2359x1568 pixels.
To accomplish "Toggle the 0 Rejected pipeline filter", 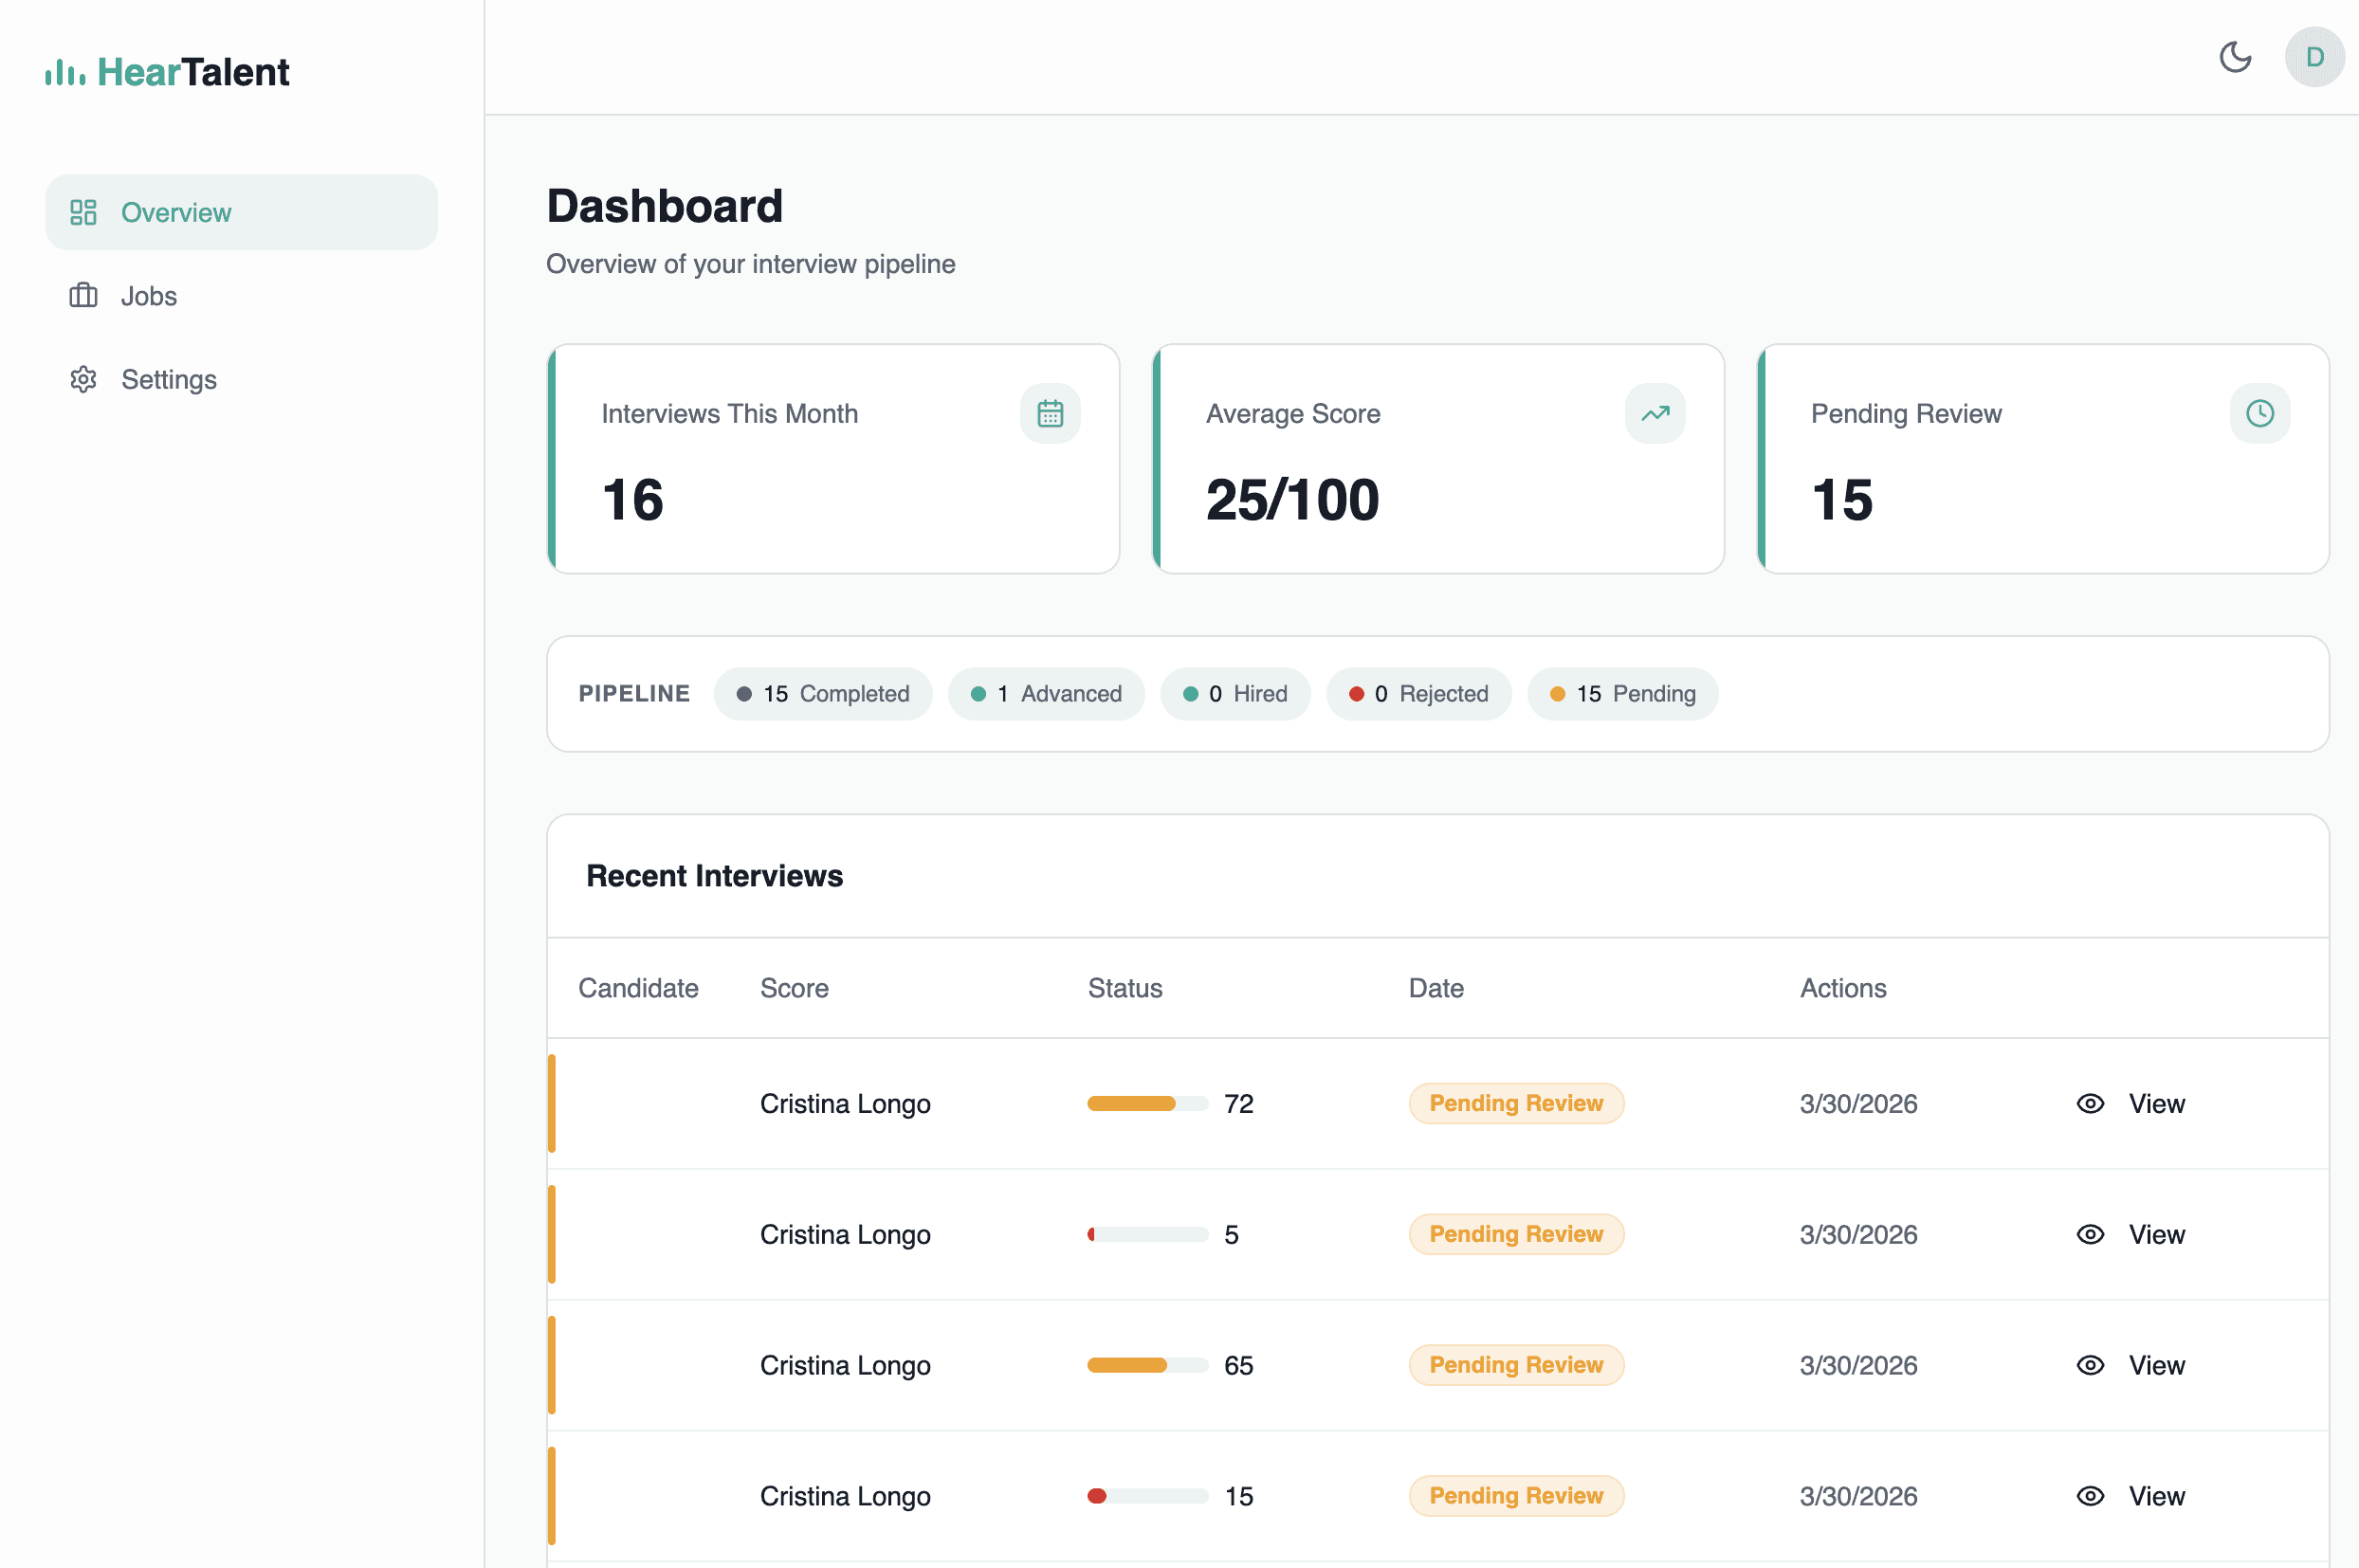I will point(1419,693).
